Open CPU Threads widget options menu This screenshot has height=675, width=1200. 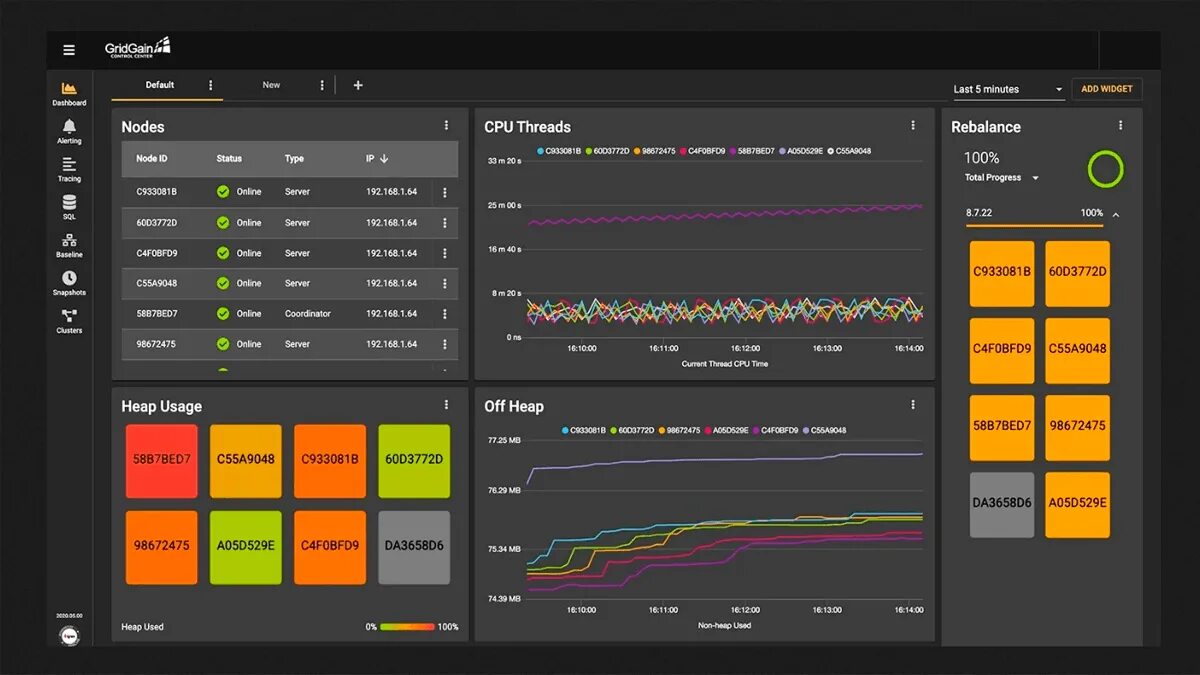pyautogui.click(x=912, y=126)
